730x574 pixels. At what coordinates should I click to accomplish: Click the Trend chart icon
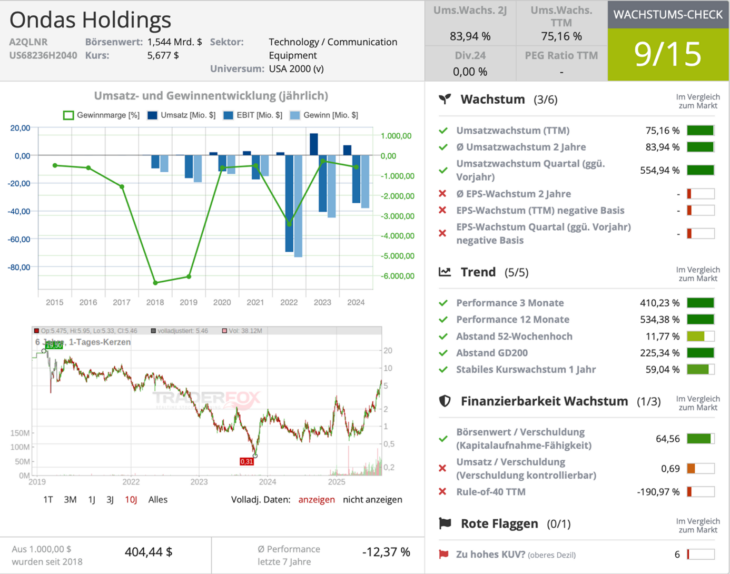[445, 272]
